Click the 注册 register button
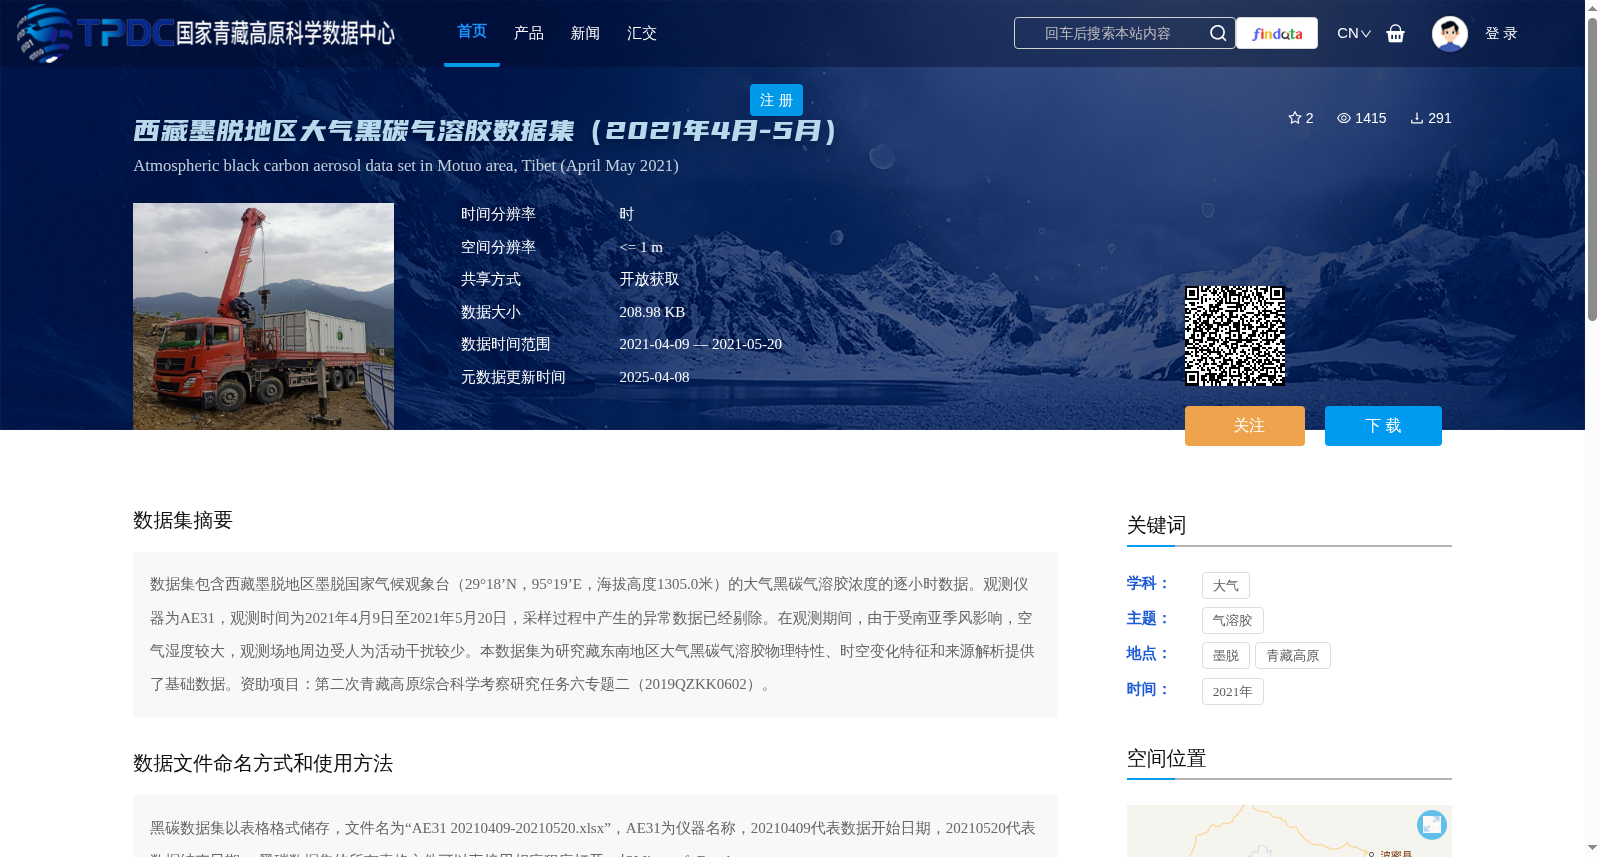The height and width of the screenshot is (857, 1600). [776, 100]
